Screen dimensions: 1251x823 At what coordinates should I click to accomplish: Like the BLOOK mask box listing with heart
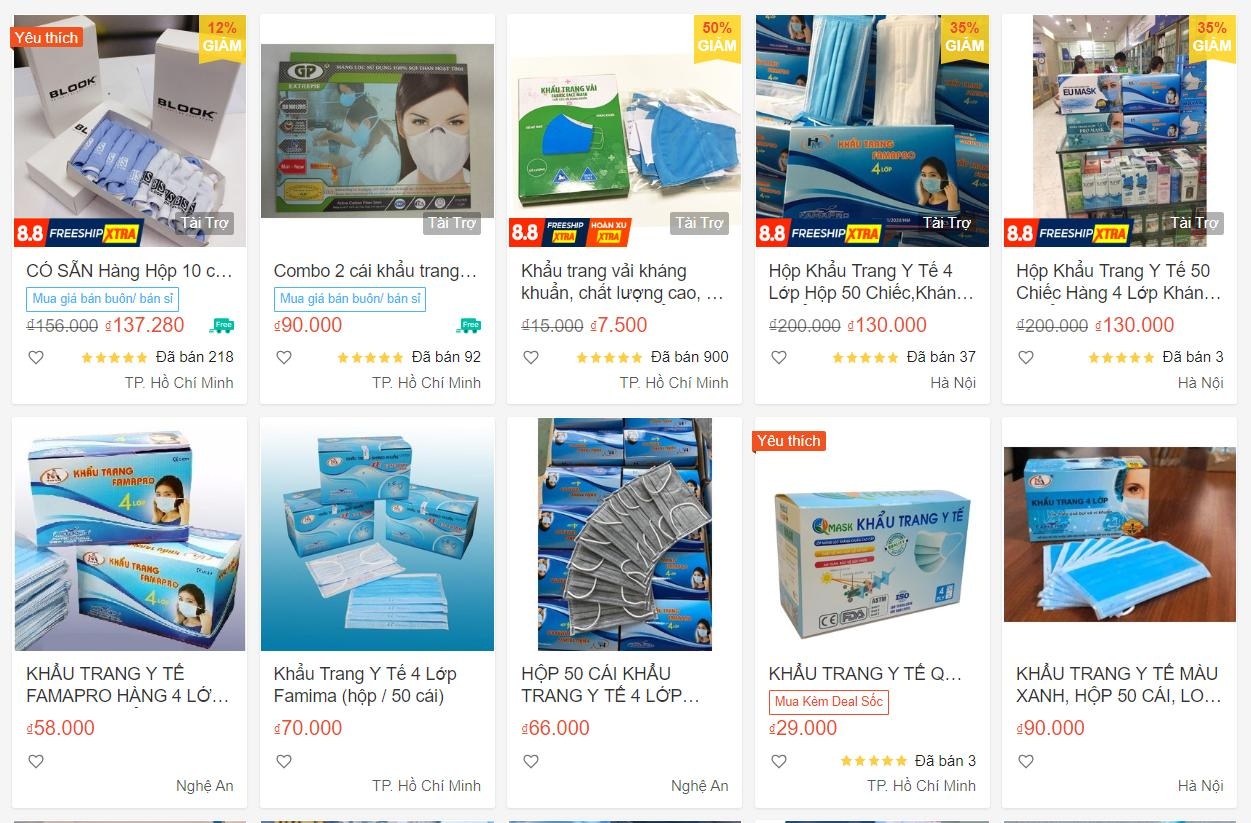[36, 357]
